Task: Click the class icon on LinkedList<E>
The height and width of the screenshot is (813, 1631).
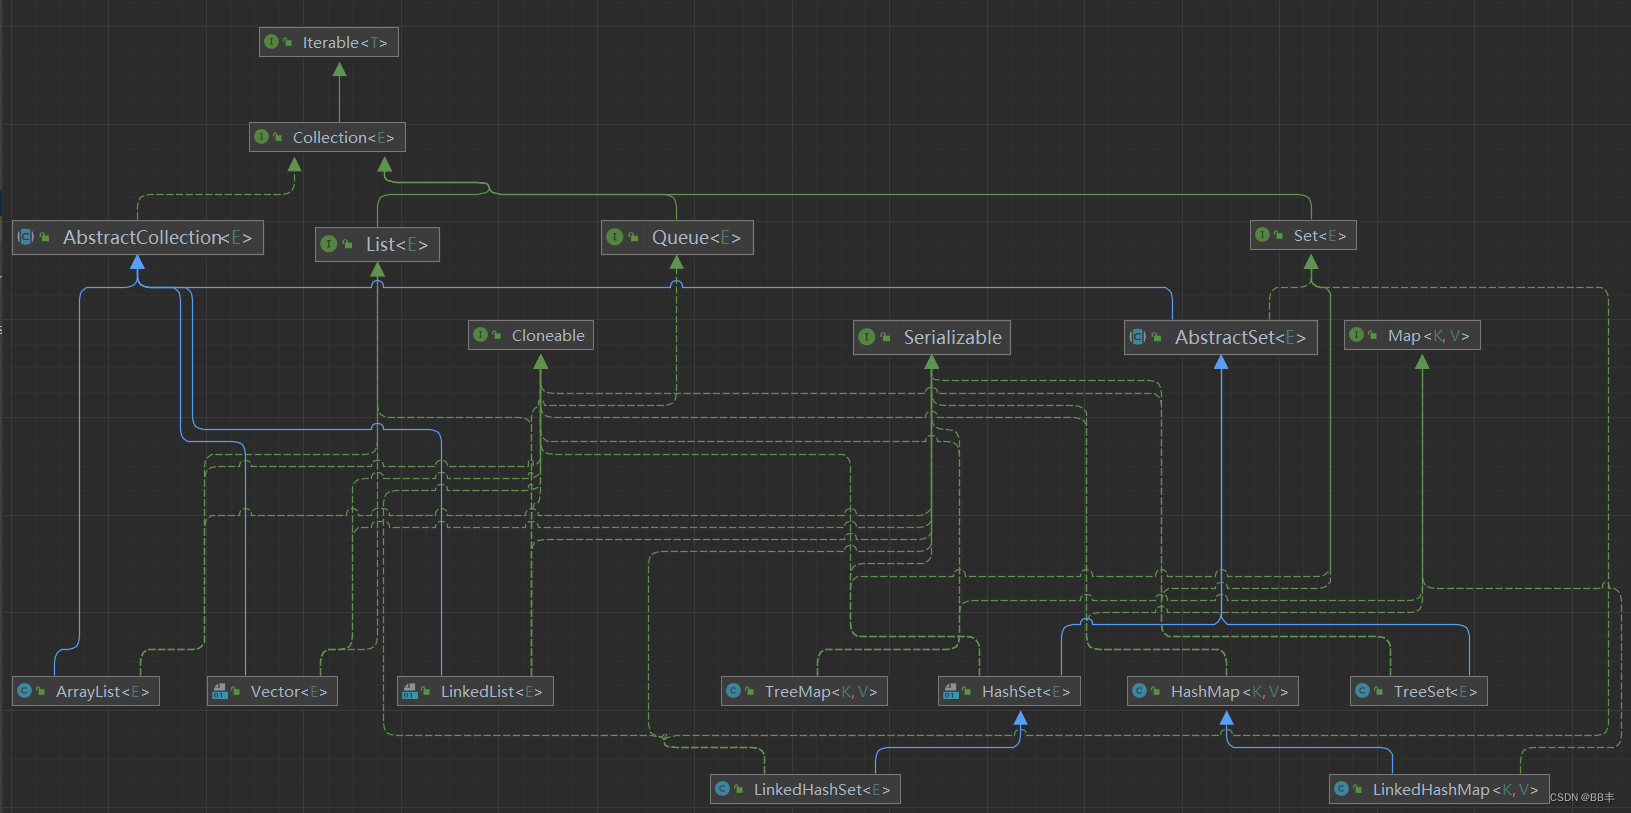Action: point(410,691)
